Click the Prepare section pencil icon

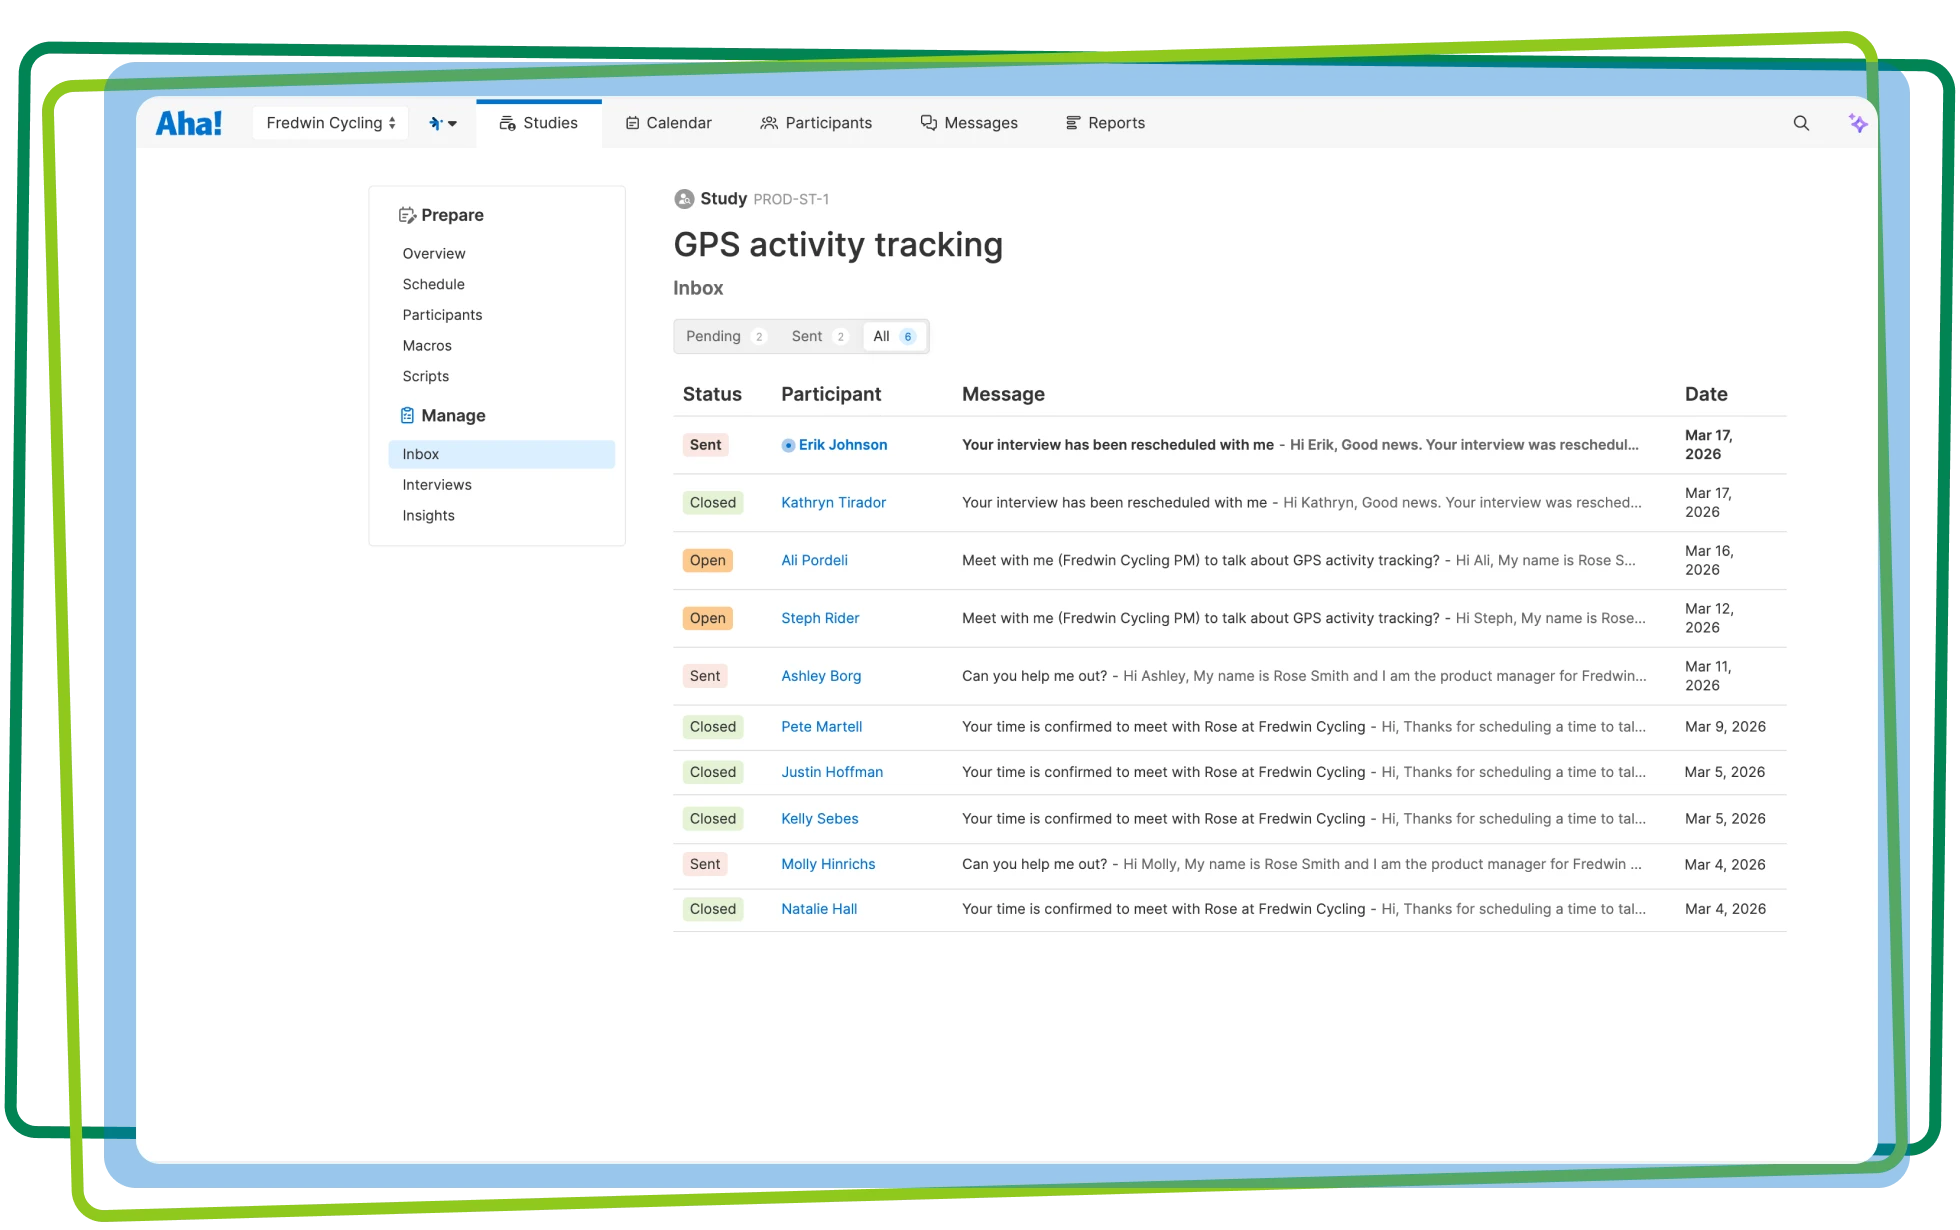coord(407,215)
